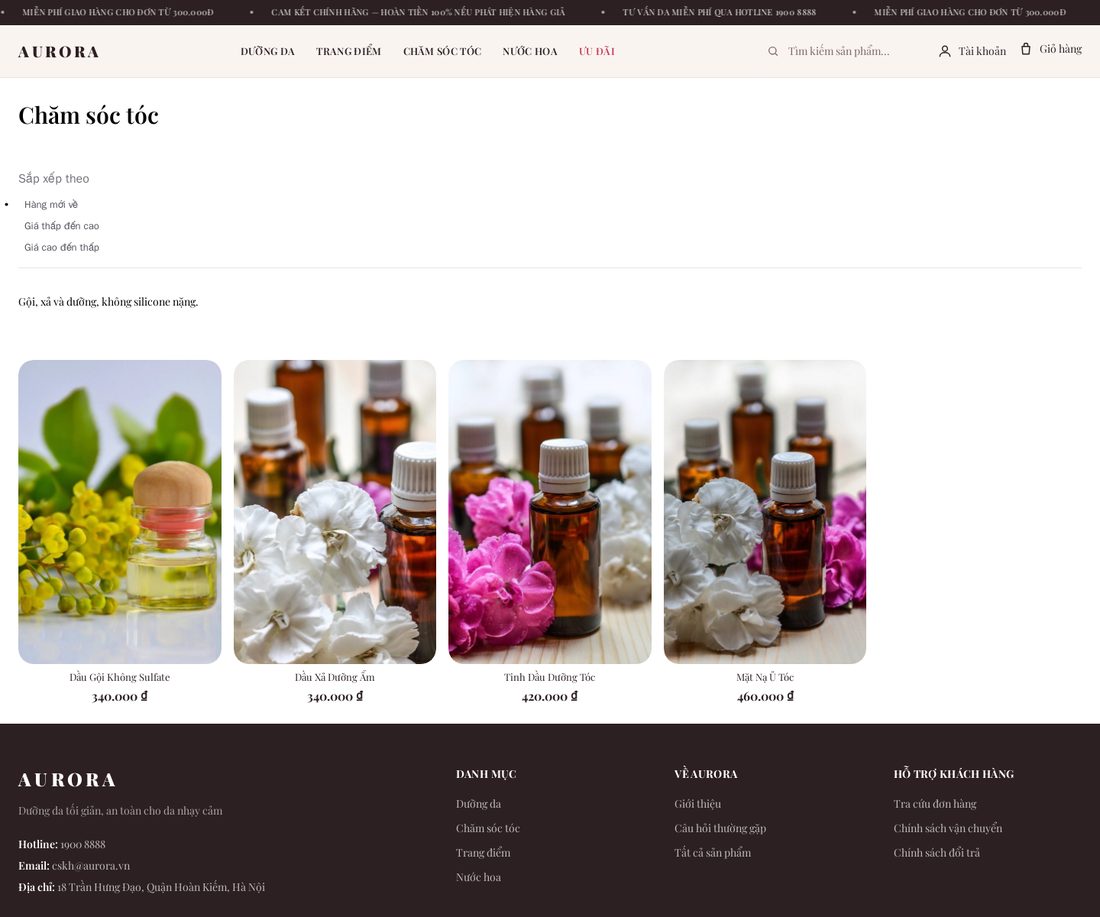Open the footer Trang điểm link
1100x917 pixels.
pos(483,853)
